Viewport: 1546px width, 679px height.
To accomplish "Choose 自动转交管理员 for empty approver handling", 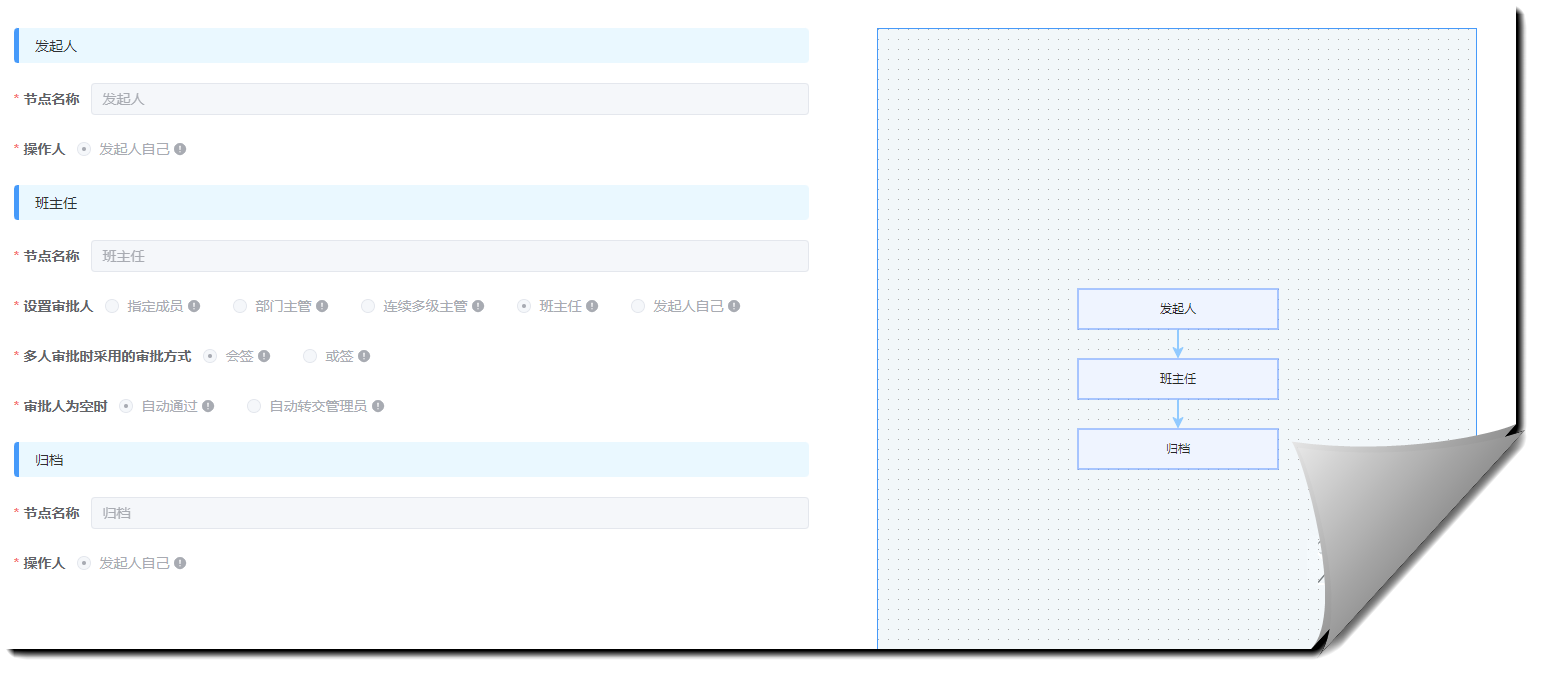I will coord(253,406).
